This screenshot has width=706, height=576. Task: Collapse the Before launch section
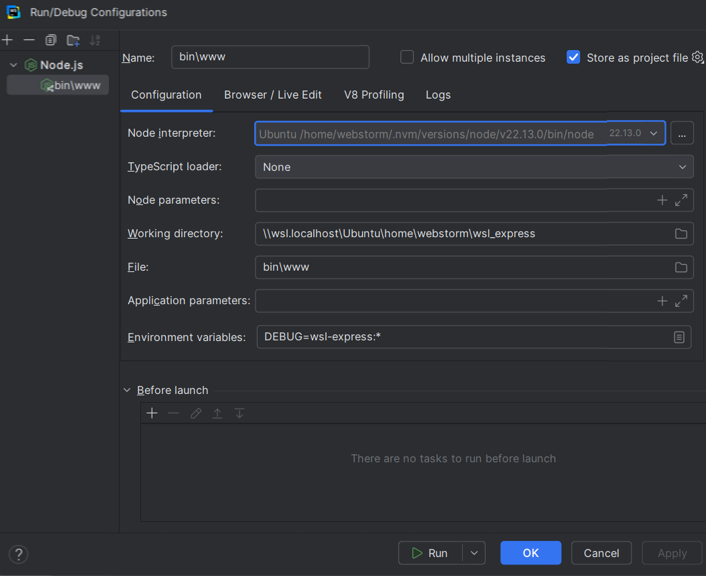tap(127, 390)
